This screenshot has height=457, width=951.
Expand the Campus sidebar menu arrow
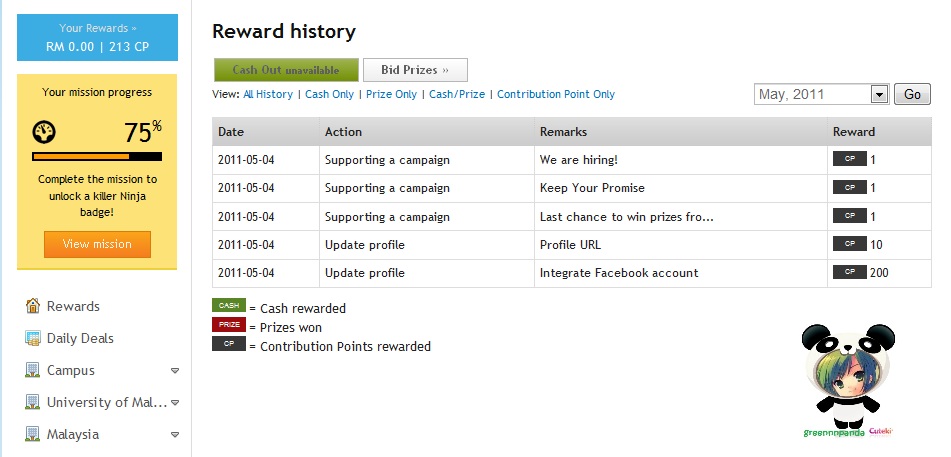coord(175,370)
